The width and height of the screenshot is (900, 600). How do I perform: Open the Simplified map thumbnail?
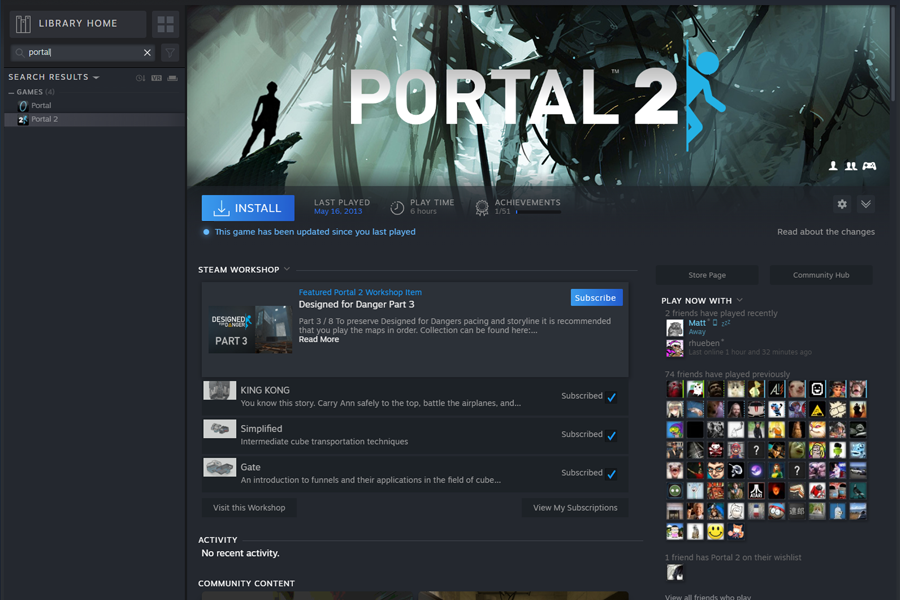click(220, 429)
